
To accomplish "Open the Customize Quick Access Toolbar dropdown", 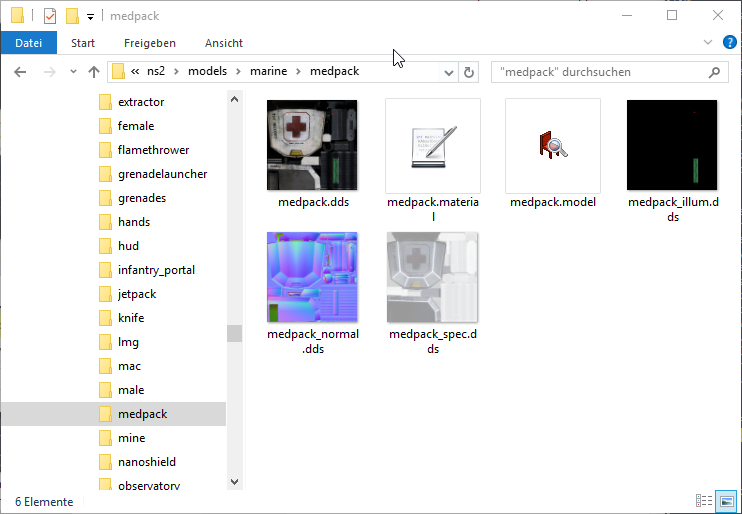I will pos(90,17).
